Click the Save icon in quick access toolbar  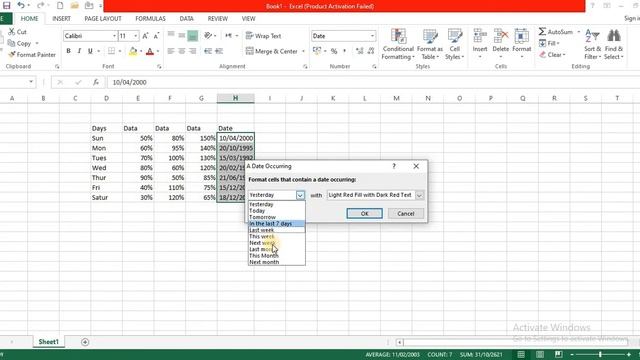pyautogui.click(x=7, y=6)
